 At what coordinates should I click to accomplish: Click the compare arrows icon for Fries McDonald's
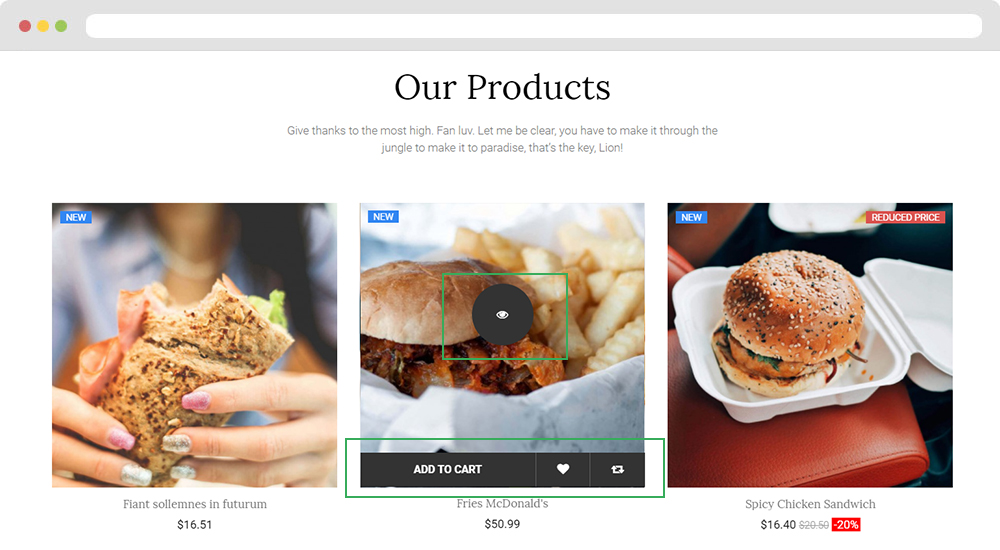[x=617, y=470]
